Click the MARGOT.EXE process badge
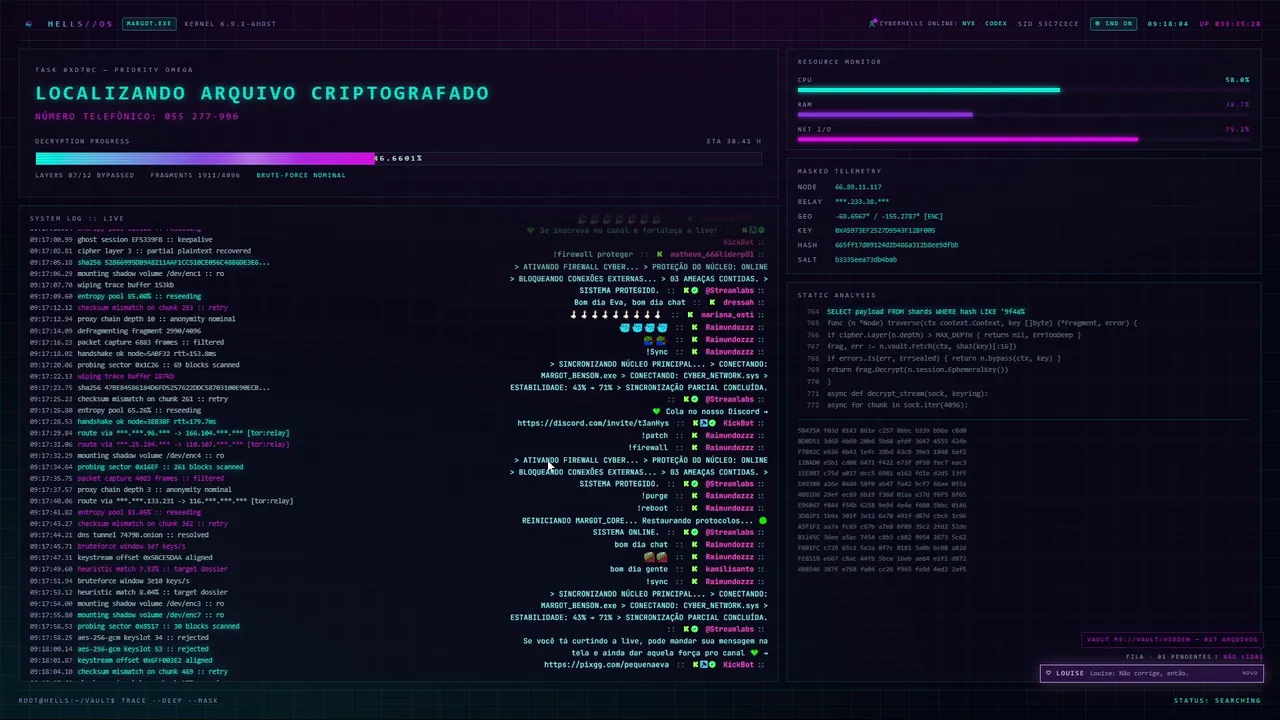Image resolution: width=1280 pixels, height=720 pixels. (x=149, y=23)
